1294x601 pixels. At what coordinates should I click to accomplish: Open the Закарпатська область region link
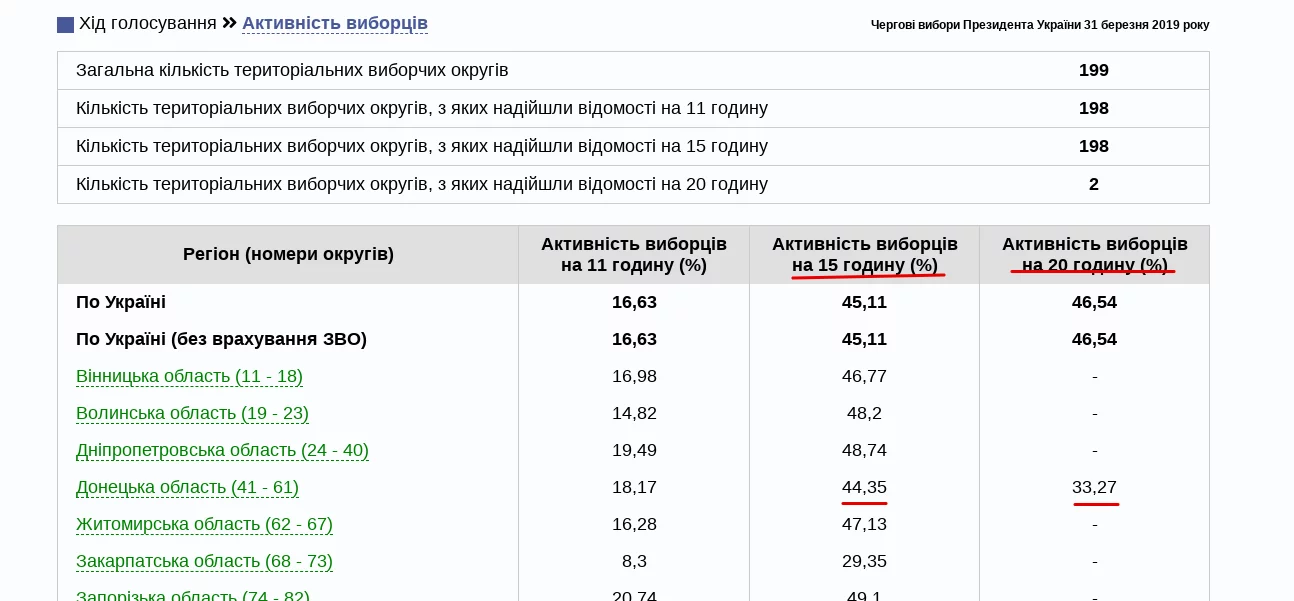tap(204, 561)
